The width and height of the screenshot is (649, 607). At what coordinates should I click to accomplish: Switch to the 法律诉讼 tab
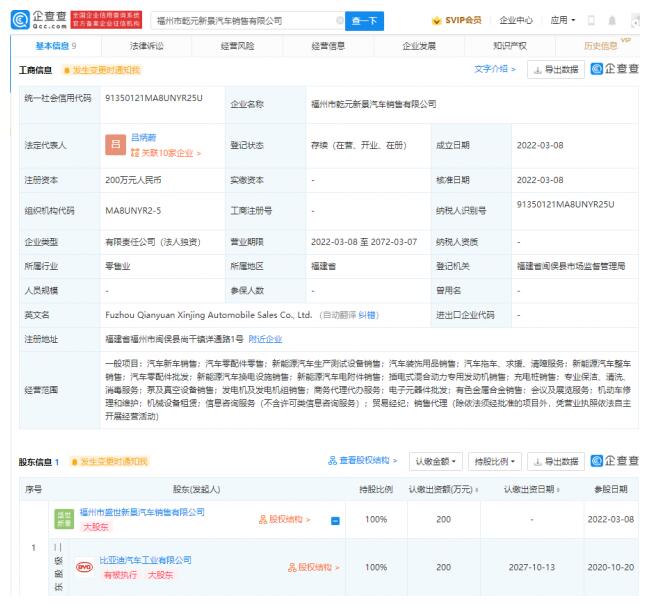point(150,46)
